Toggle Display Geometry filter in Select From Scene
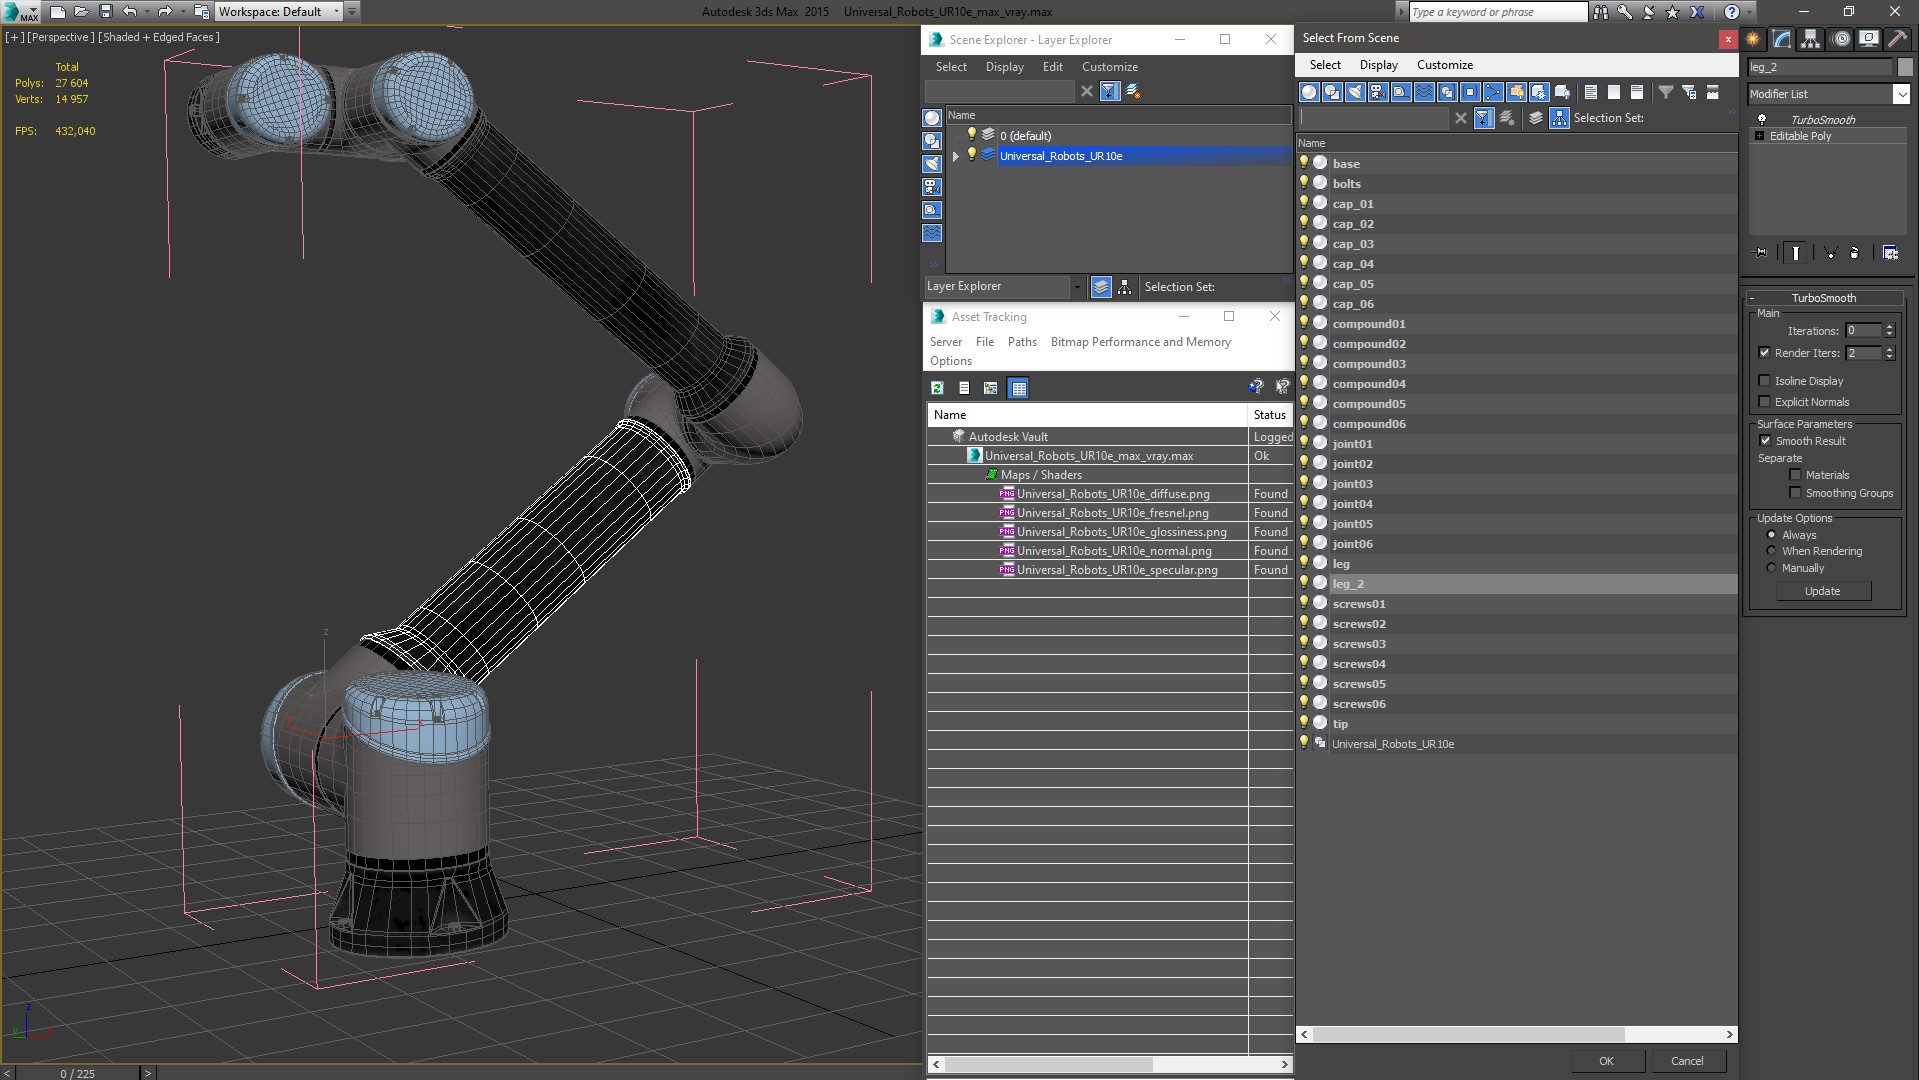This screenshot has width=1919, height=1080. [1309, 92]
